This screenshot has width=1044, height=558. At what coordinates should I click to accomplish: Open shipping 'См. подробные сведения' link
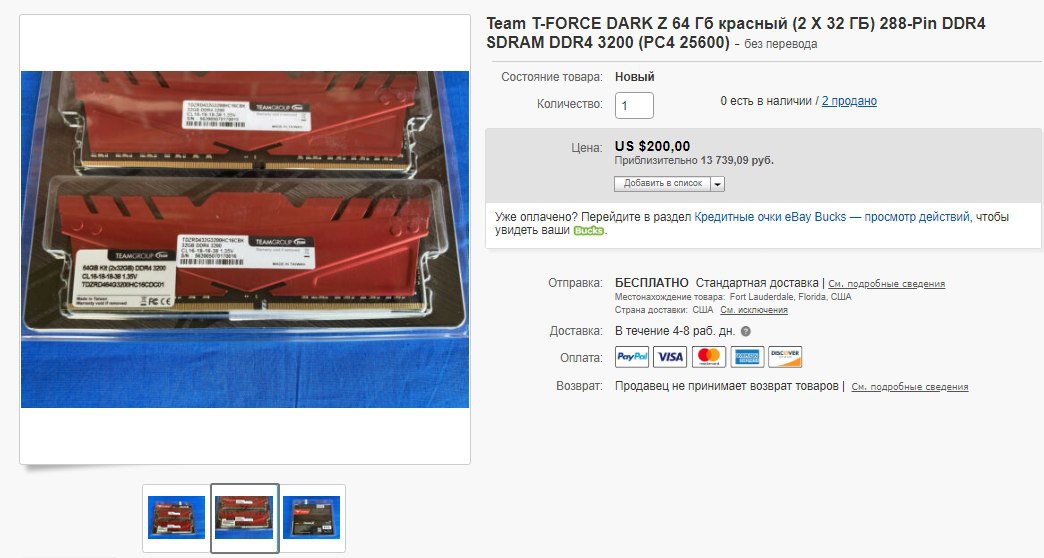[886, 284]
